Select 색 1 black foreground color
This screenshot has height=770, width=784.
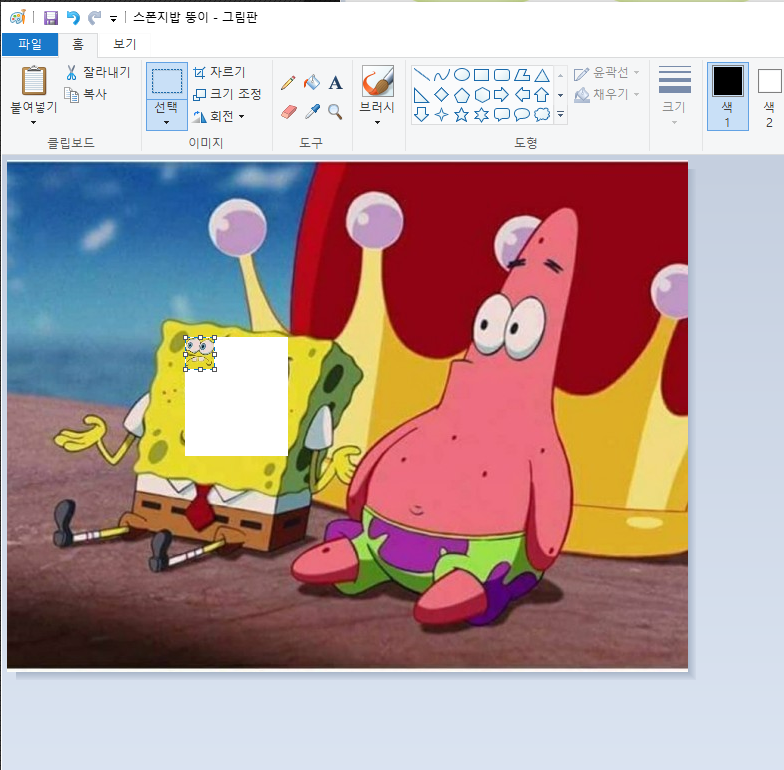pyautogui.click(x=728, y=96)
